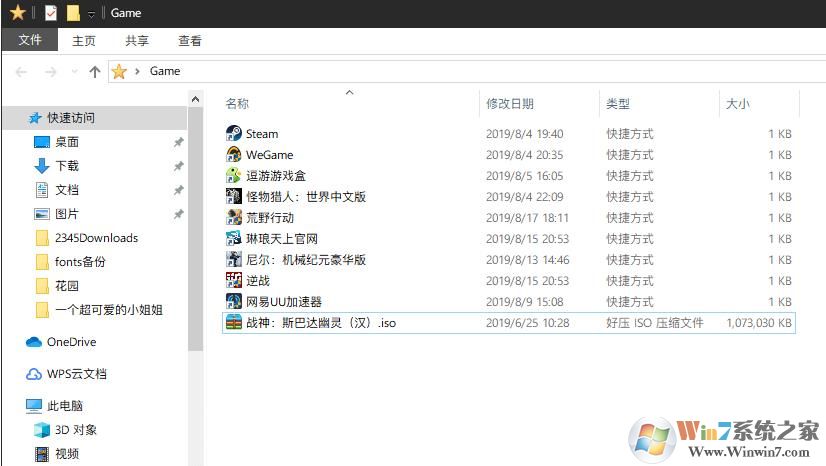This screenshot has width=826, height=466.
Task: Open the recent locations dropdown
Action: (74, 72)
